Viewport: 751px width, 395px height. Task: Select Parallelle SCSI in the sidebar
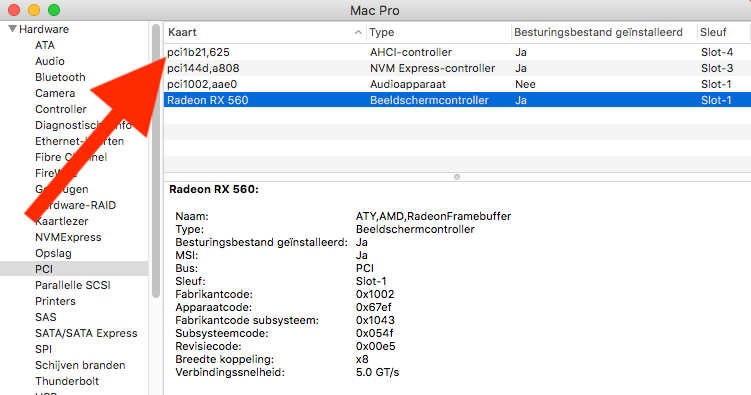[x=73, y=285]
